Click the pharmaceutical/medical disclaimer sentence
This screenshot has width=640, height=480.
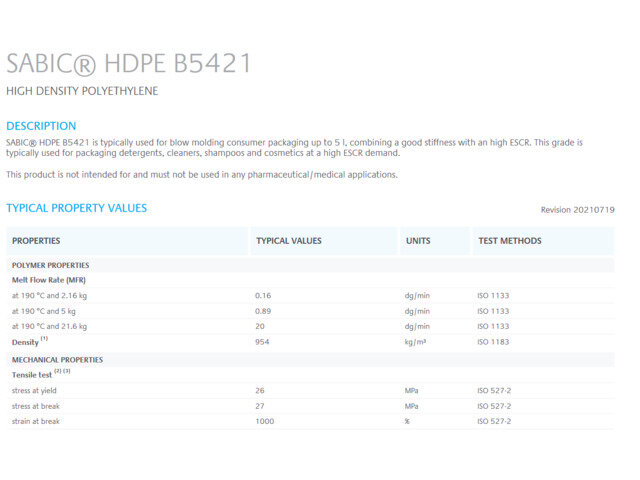tap(202, 175)
